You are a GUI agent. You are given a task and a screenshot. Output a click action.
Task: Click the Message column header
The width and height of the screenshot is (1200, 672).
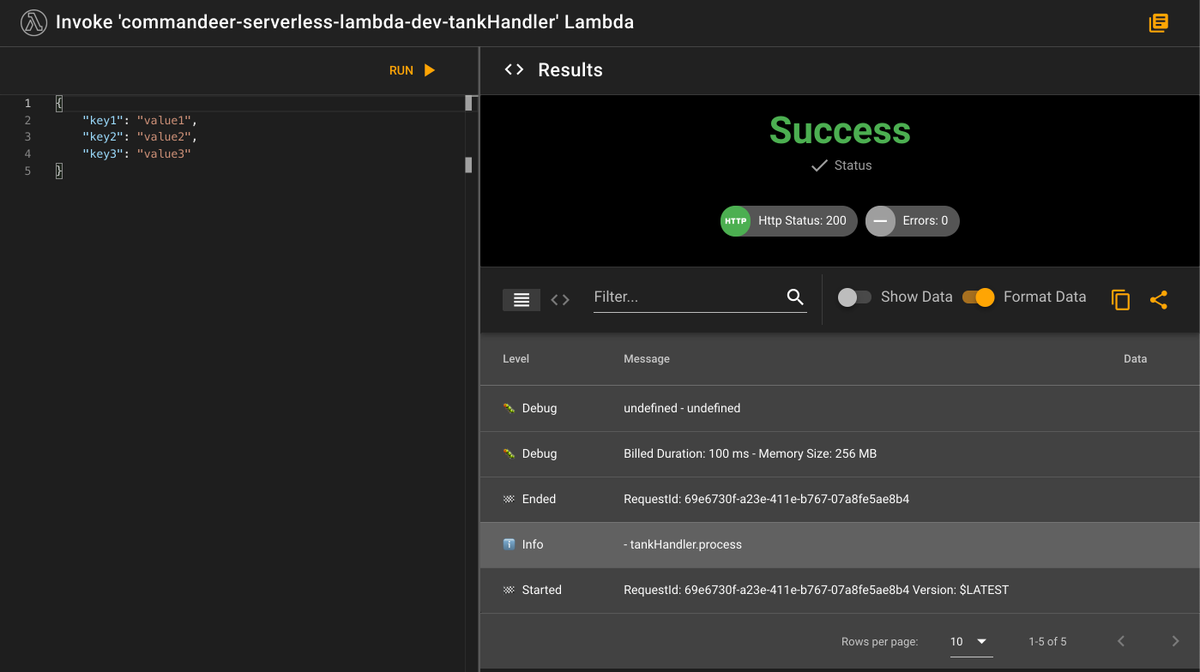point(647,358)
